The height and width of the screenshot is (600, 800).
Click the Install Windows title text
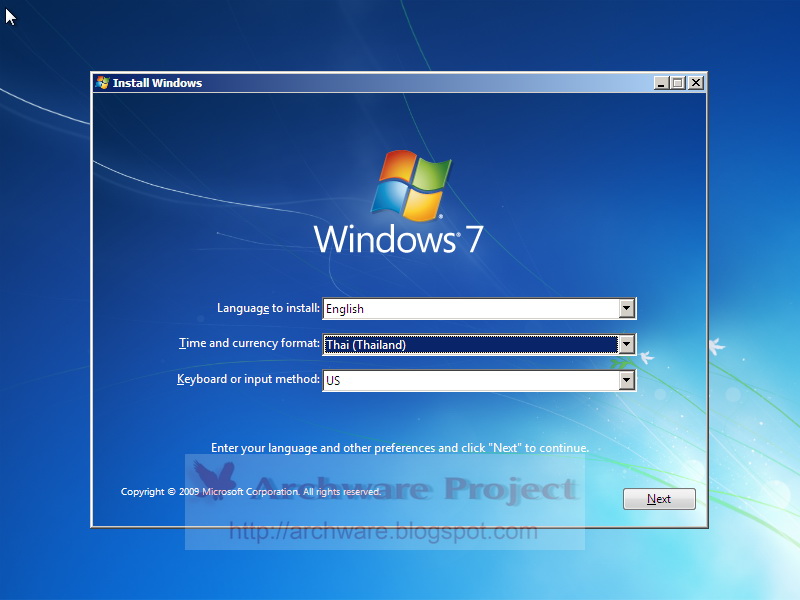click(157, 83)
